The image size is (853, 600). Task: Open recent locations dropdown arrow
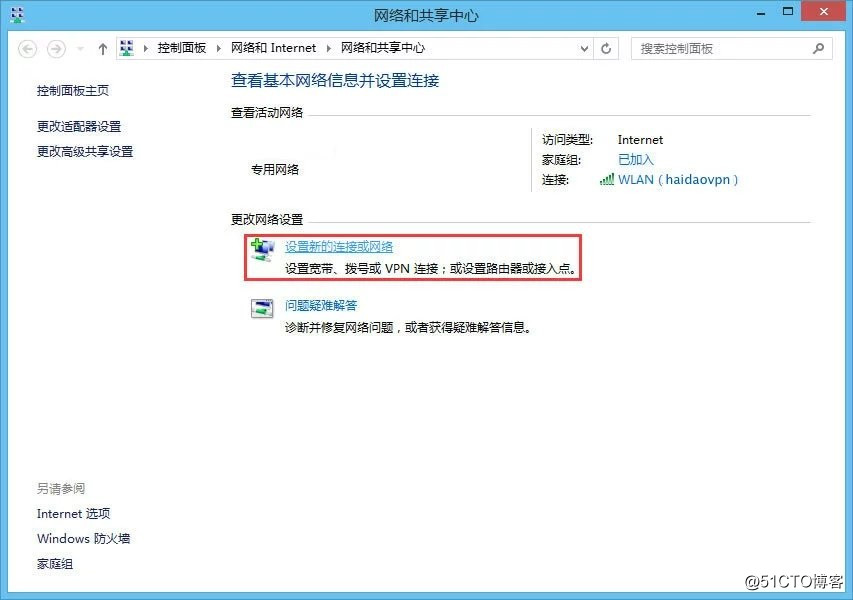click(81, 49)
